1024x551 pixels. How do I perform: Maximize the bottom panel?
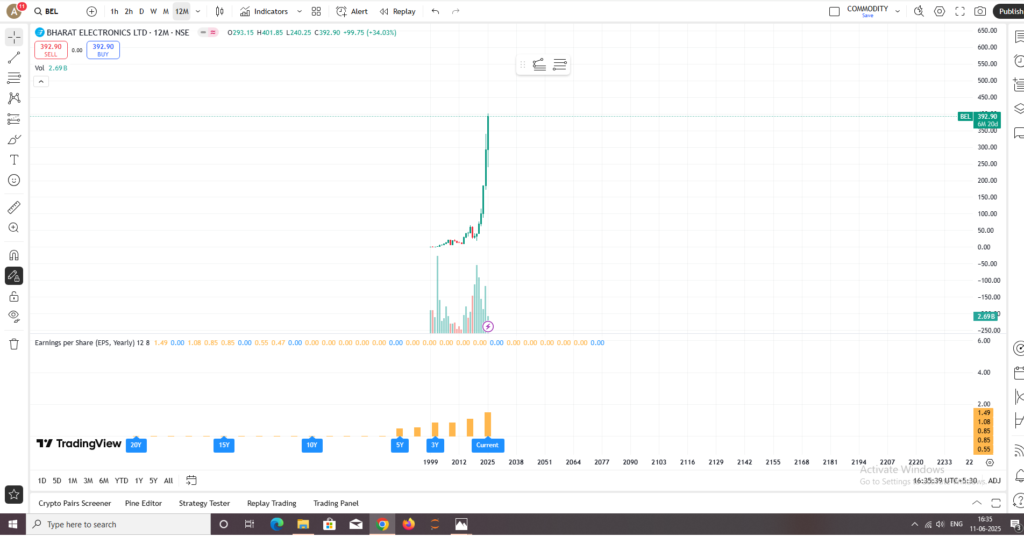996,503
